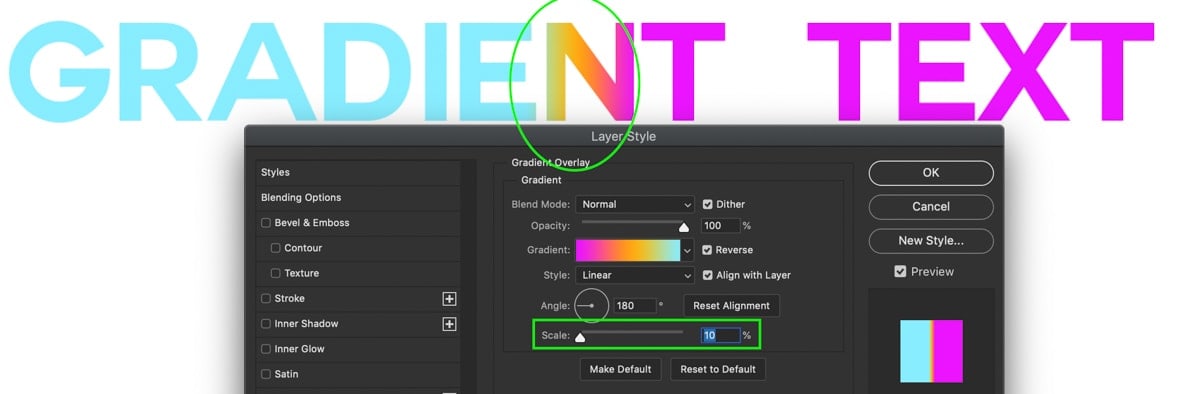Click the Angle value input field
This screenshot has width=1200, height=394.
point(634,305)
